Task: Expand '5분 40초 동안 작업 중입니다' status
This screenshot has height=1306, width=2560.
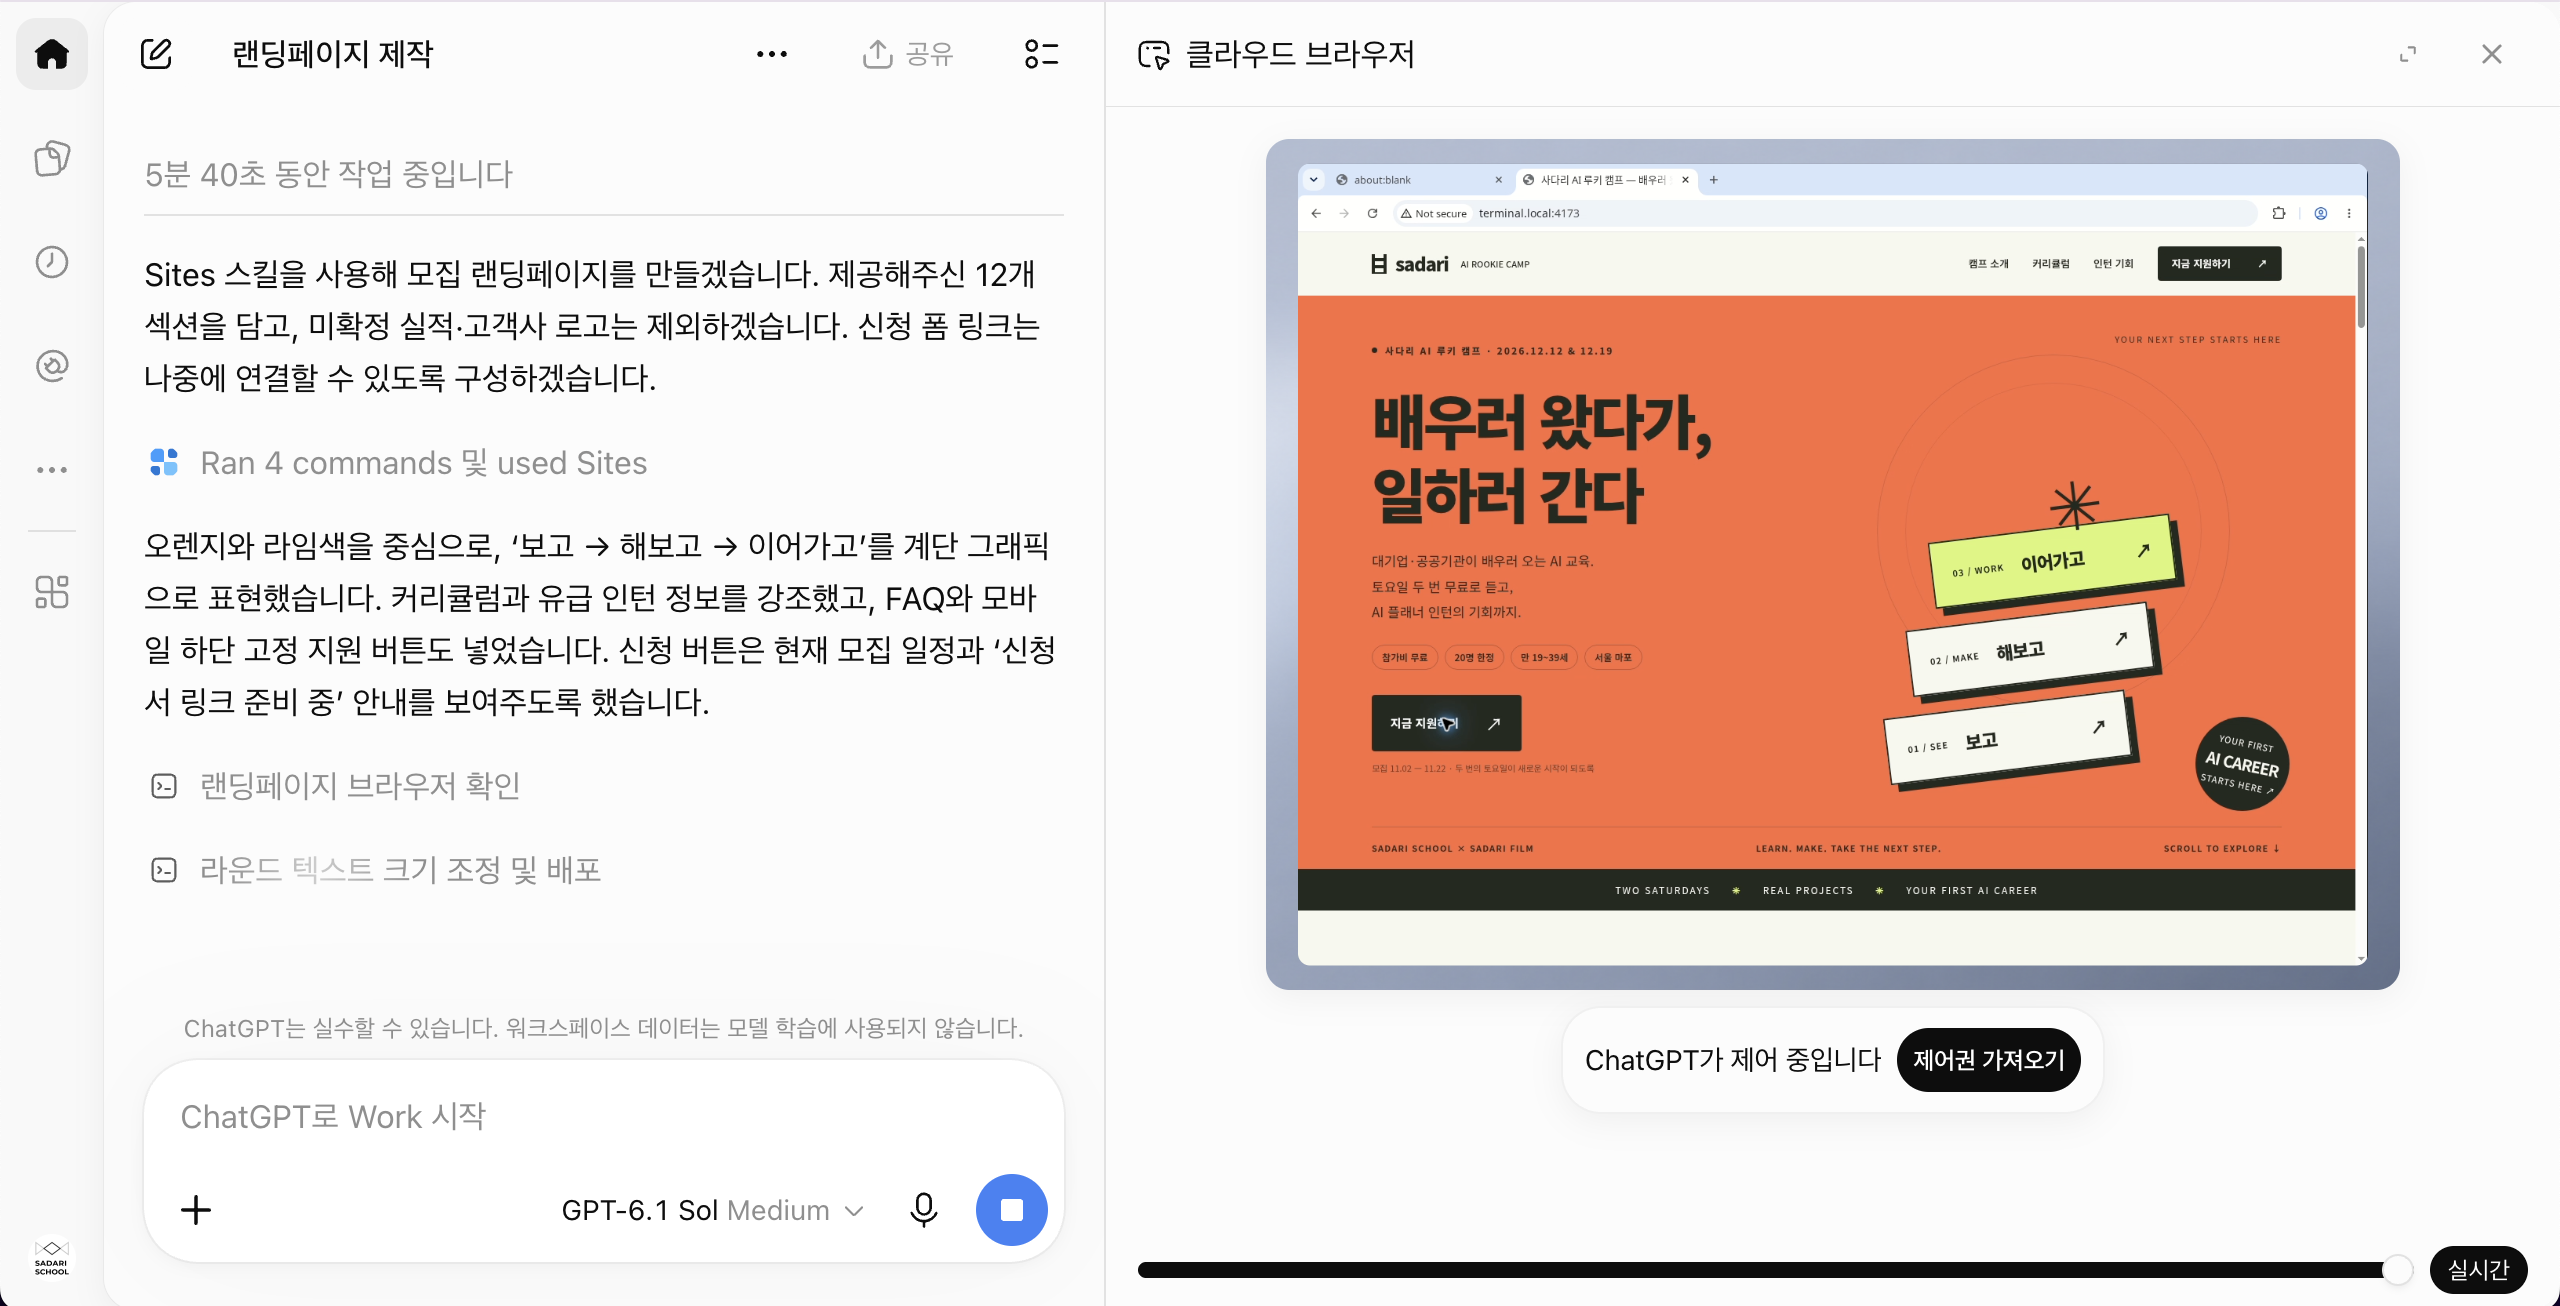Action: click(329, 174)
